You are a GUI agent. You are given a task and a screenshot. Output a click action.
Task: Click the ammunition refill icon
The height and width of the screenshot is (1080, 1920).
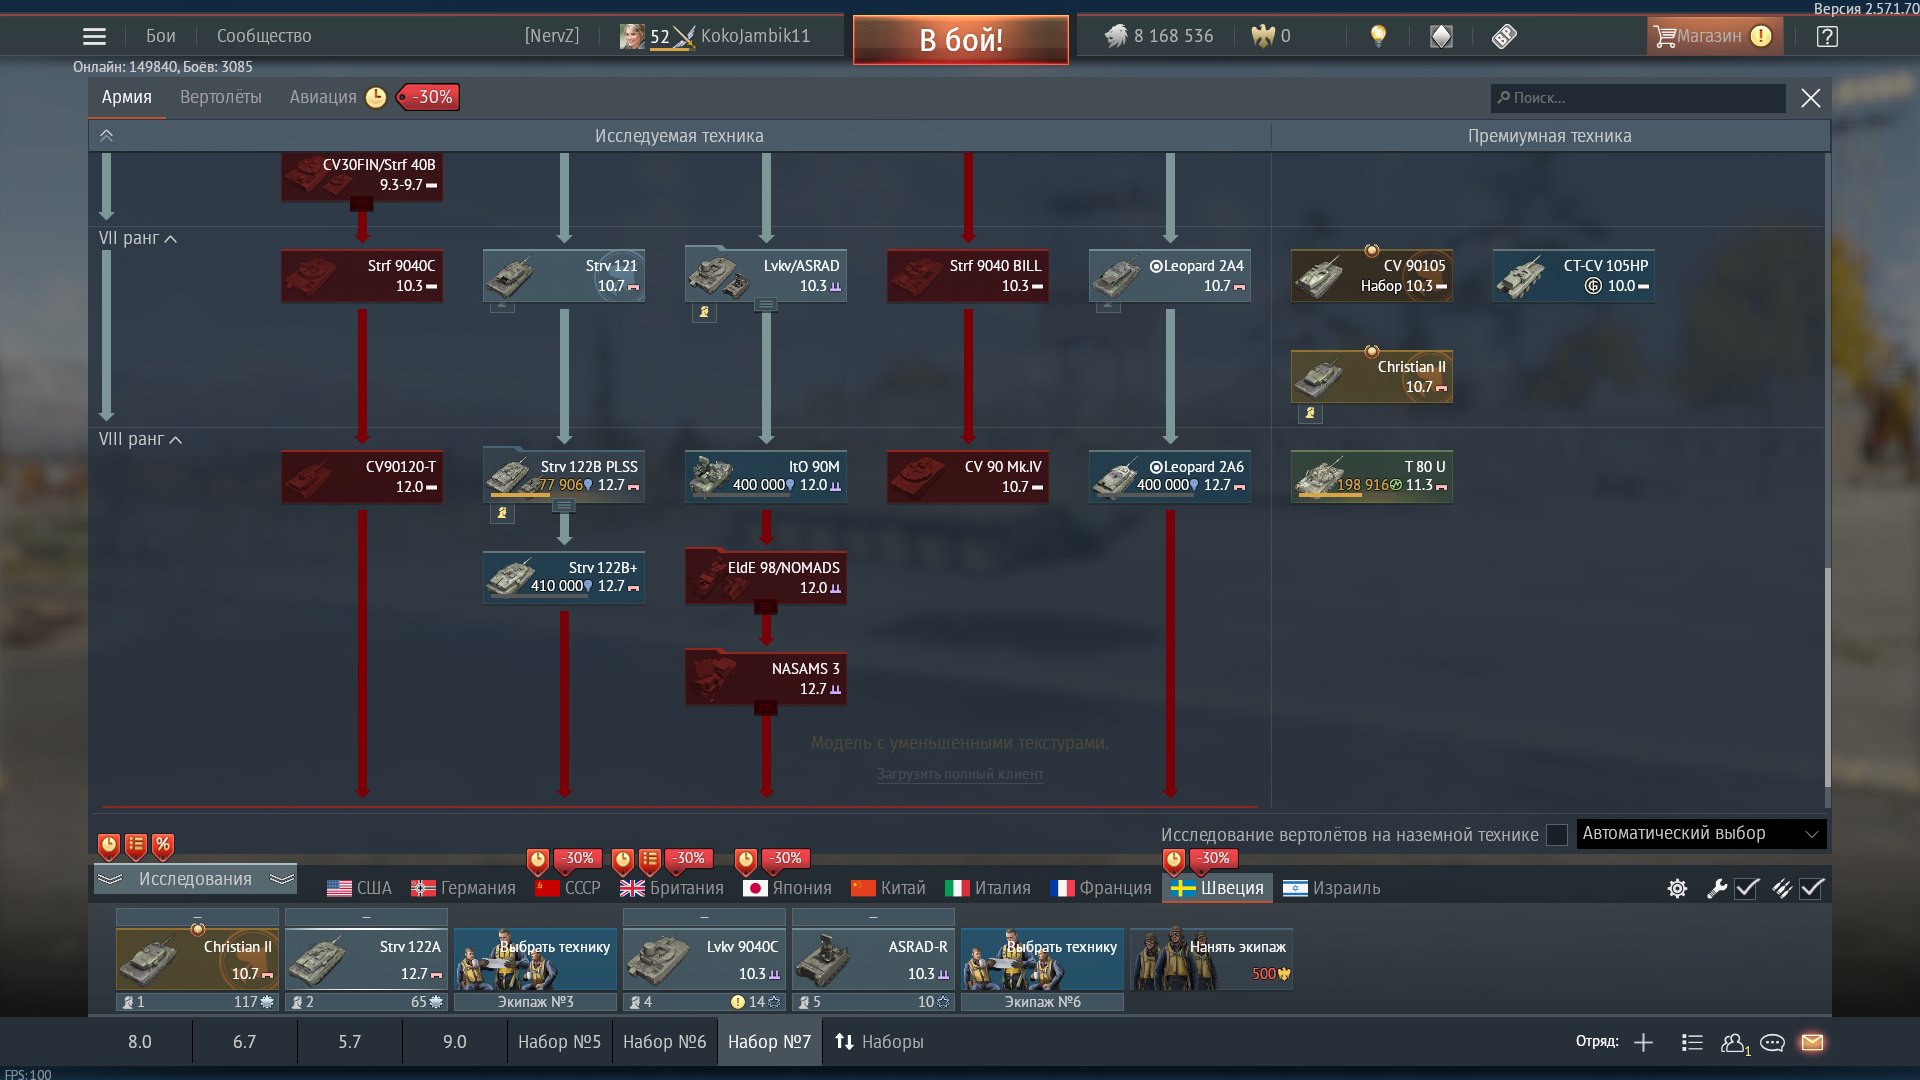point(1782,888)
